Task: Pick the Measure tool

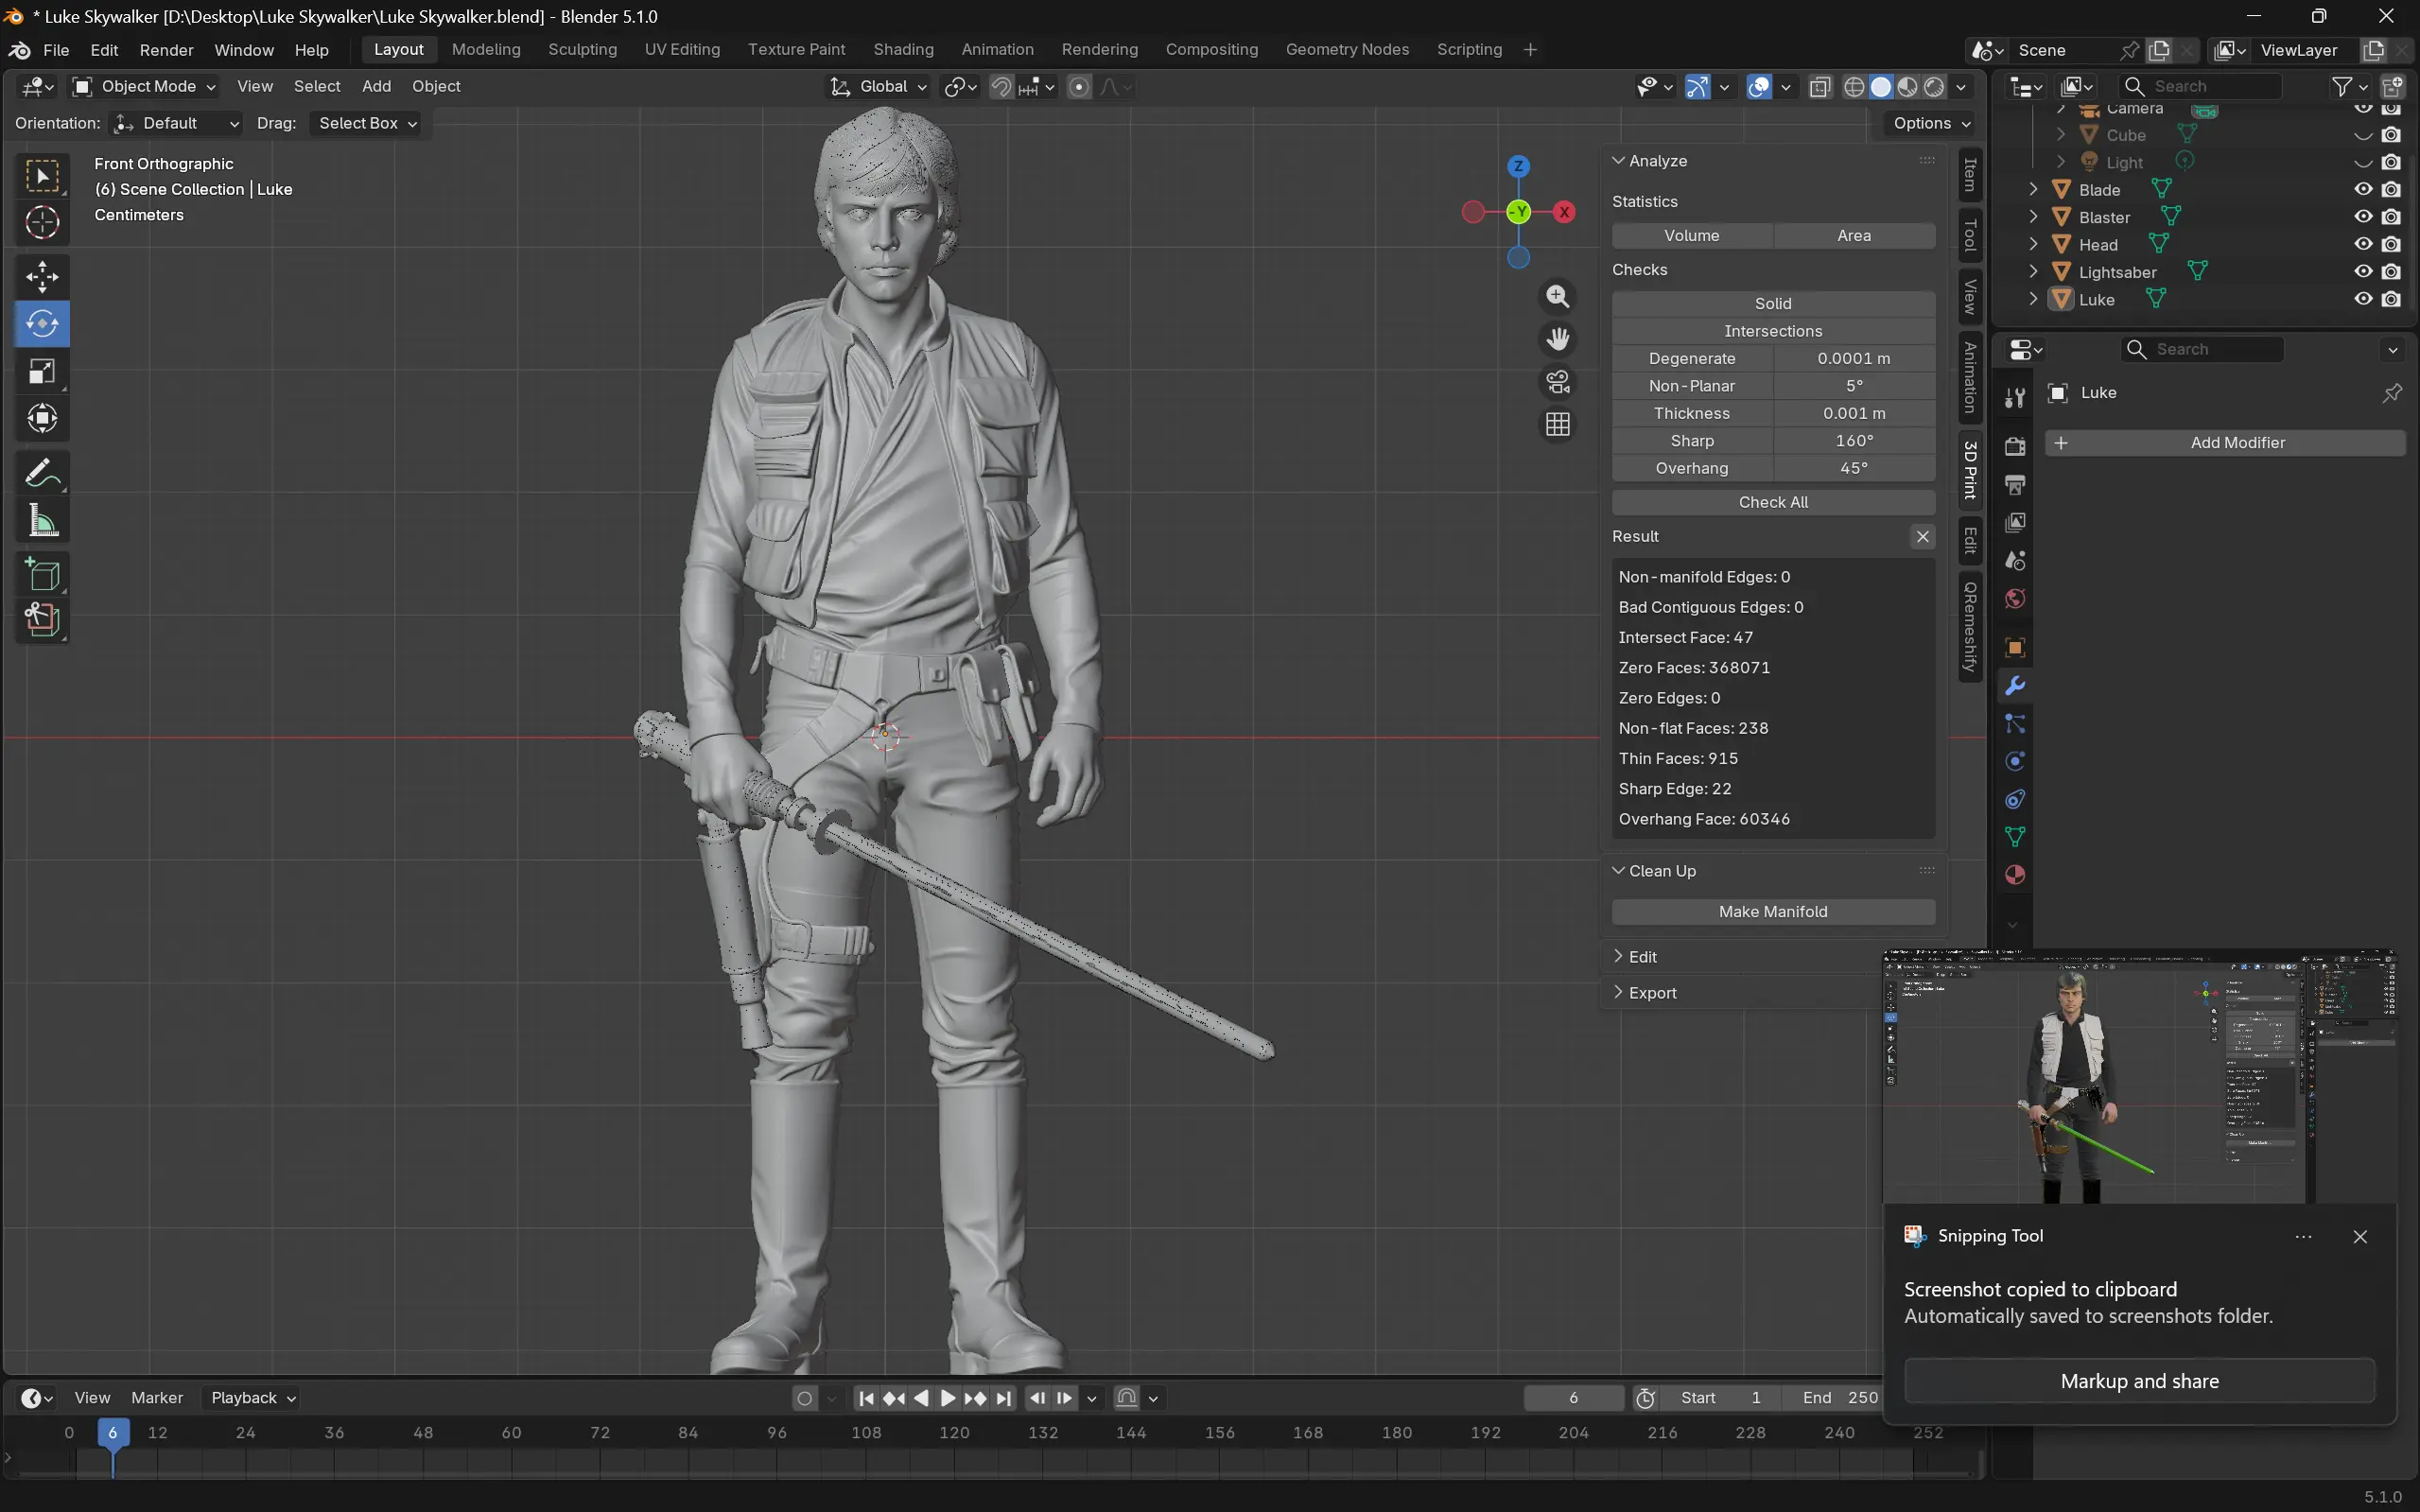Action: pos(42,520)
